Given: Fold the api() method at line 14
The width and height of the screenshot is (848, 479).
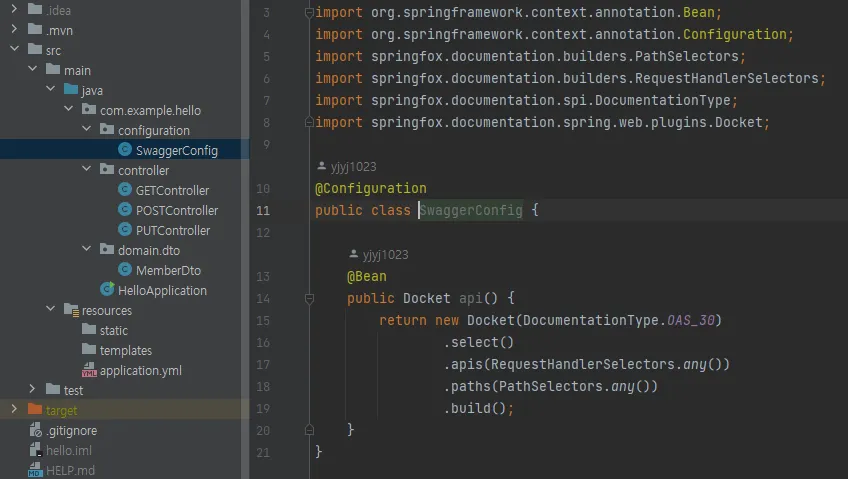Looking at the screenshot, I should point(309,298).
